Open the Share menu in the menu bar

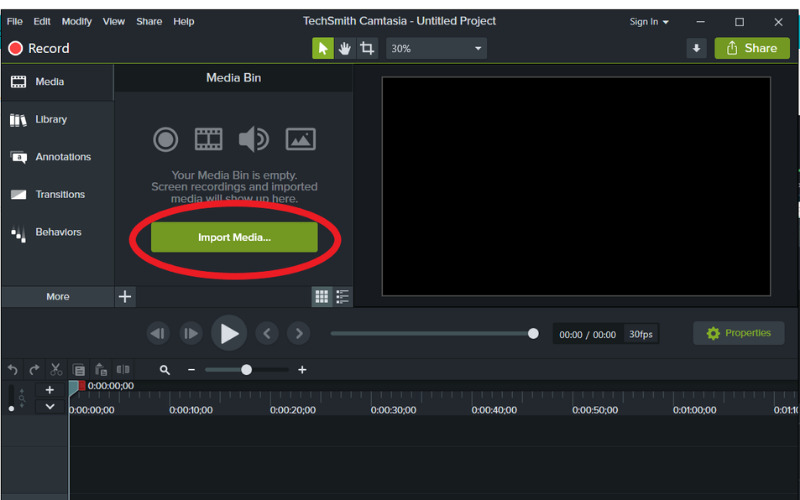[x=149, y=21]
